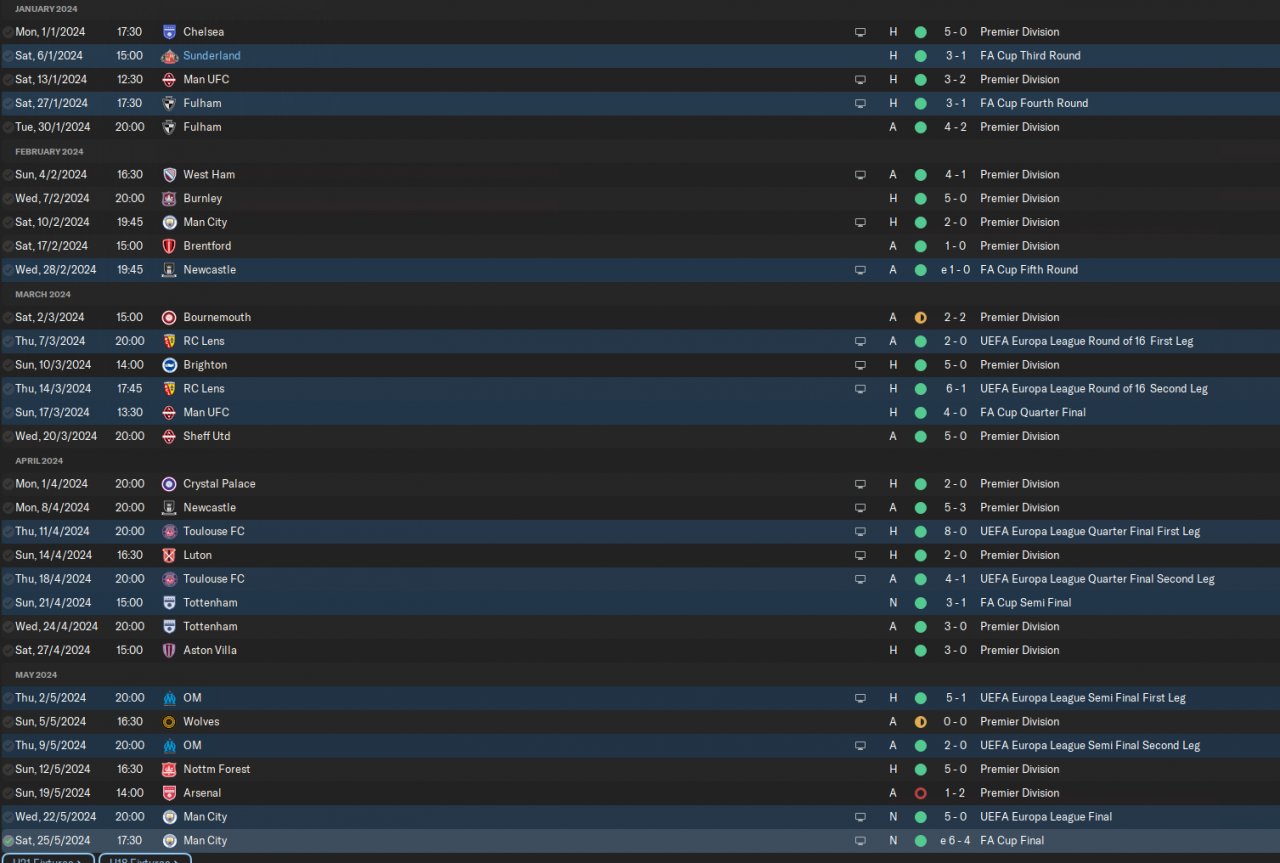
Task: Click the 13:30 kickoff time
Action: tap(130, 413)
